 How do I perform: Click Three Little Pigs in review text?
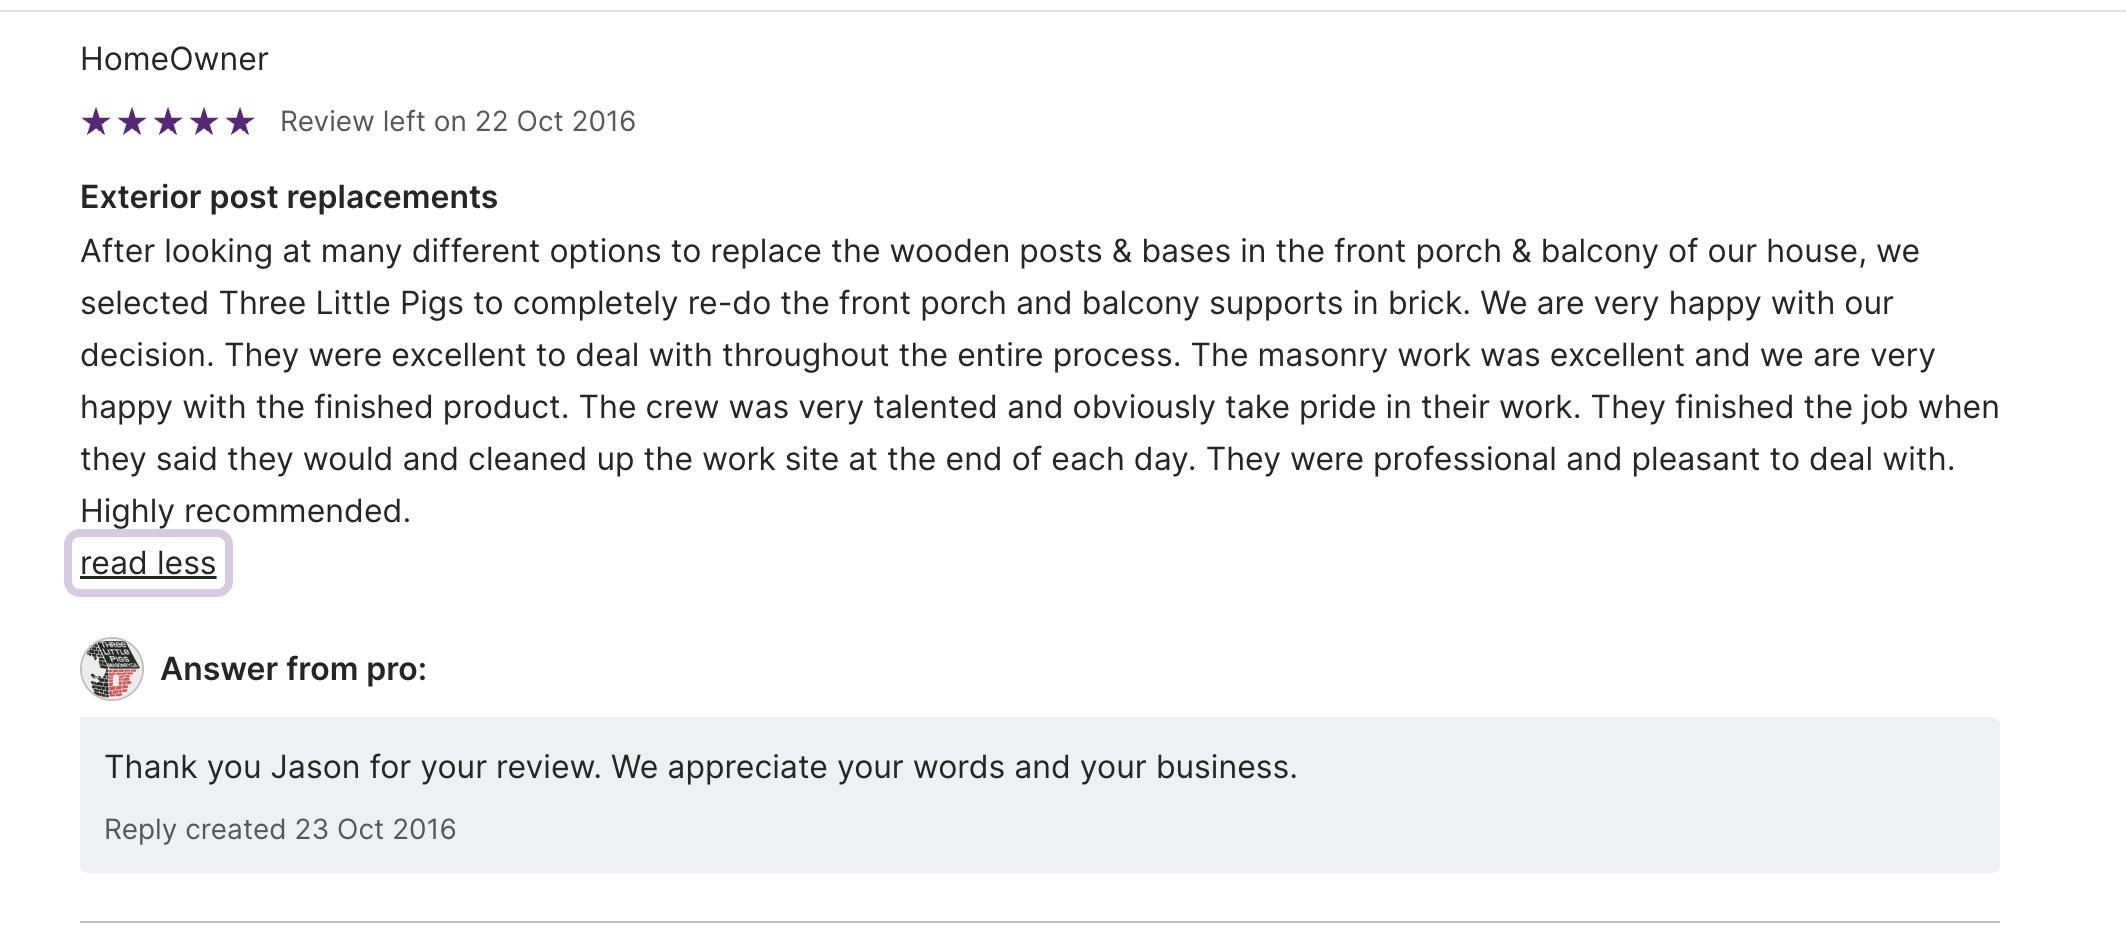pyautogui.click(x=341, y=303)
